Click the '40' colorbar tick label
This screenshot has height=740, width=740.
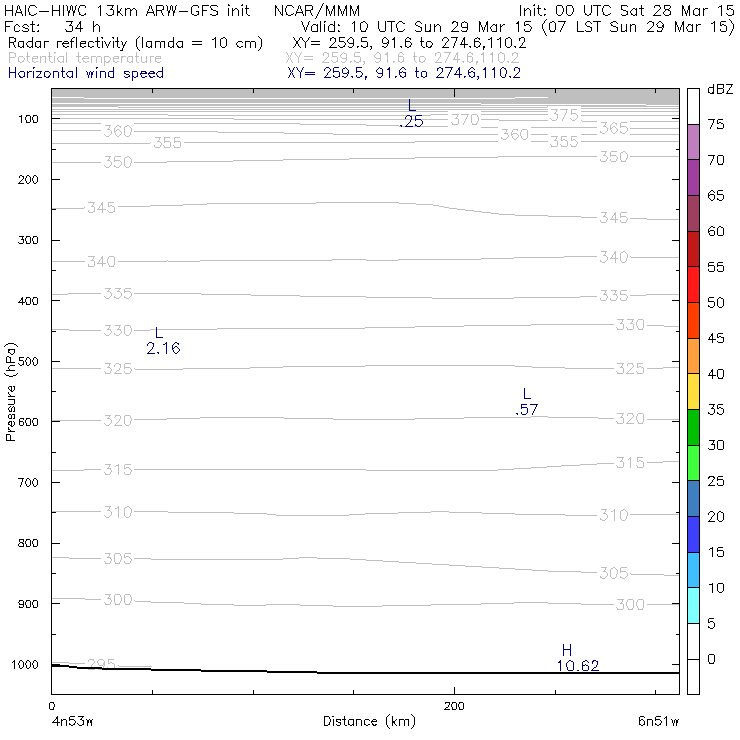pos(715,374)
